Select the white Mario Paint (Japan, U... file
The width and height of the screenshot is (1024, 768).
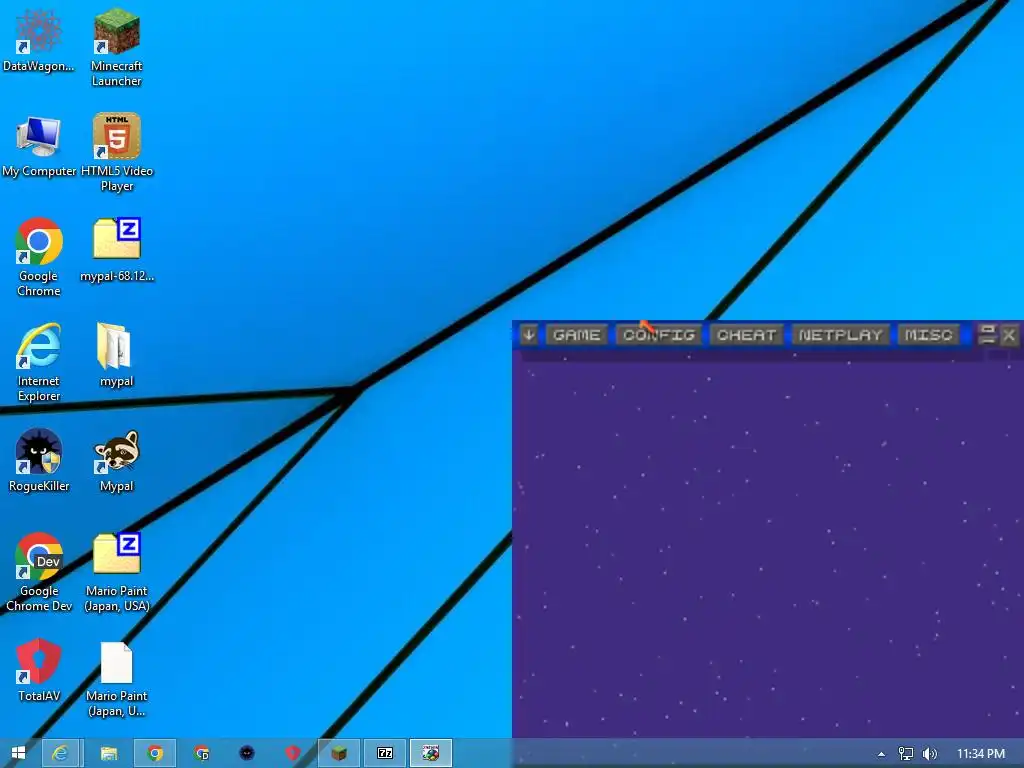(x=117, y=679)
